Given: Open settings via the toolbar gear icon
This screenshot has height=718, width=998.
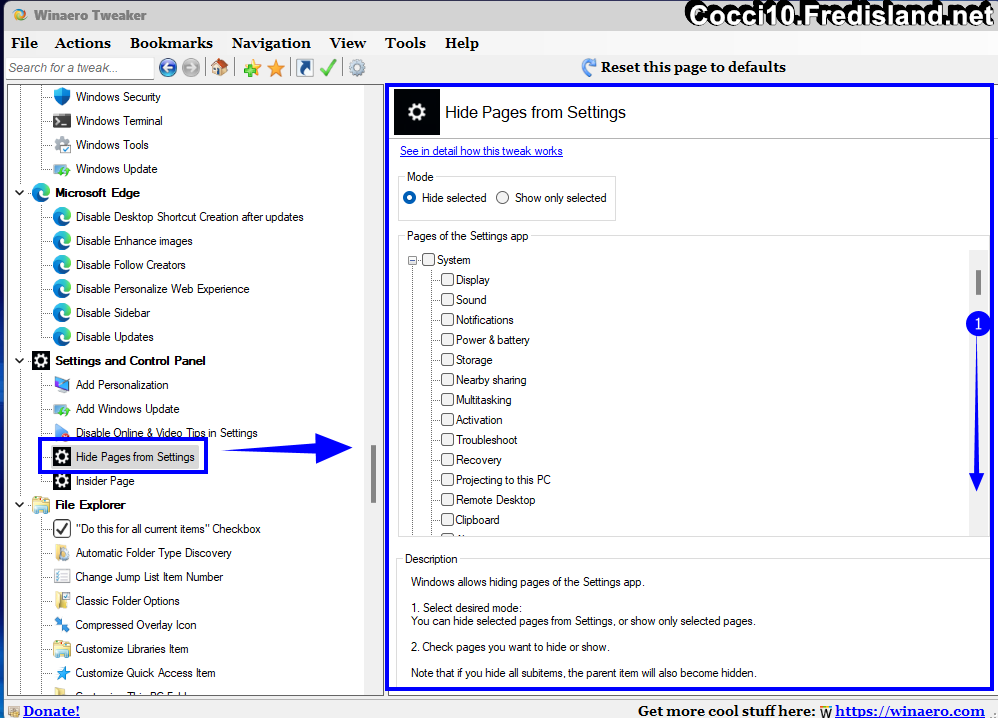Looking at the screenshot, I should [x=357, y=67].
